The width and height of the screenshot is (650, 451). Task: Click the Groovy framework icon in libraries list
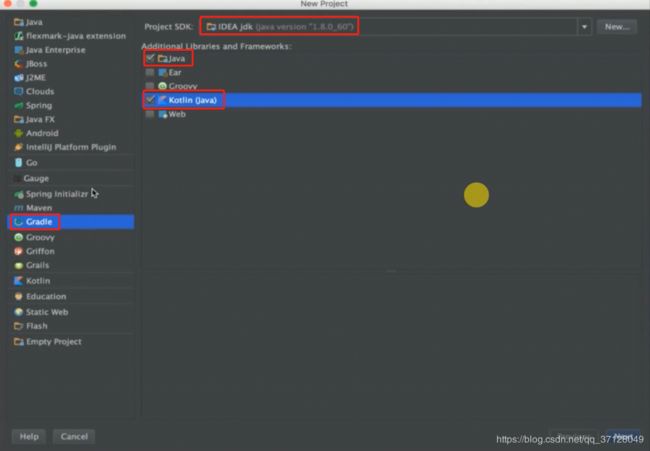(162, 86)
